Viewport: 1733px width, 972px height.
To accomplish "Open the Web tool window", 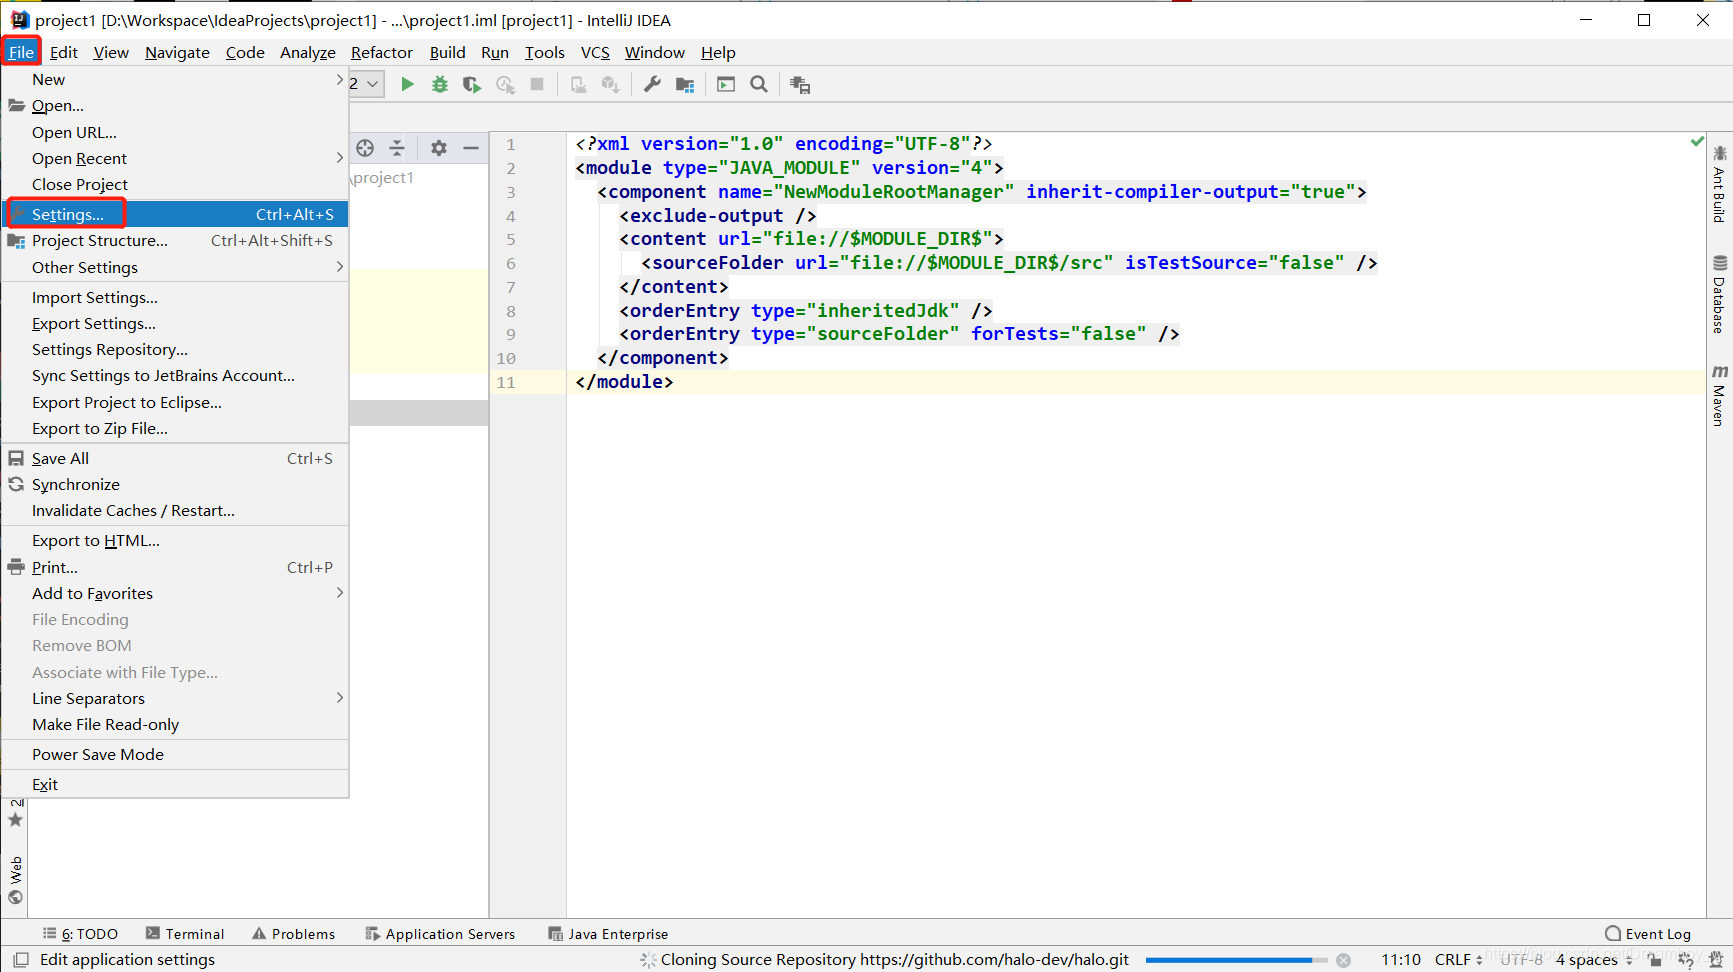I will 15,879.
